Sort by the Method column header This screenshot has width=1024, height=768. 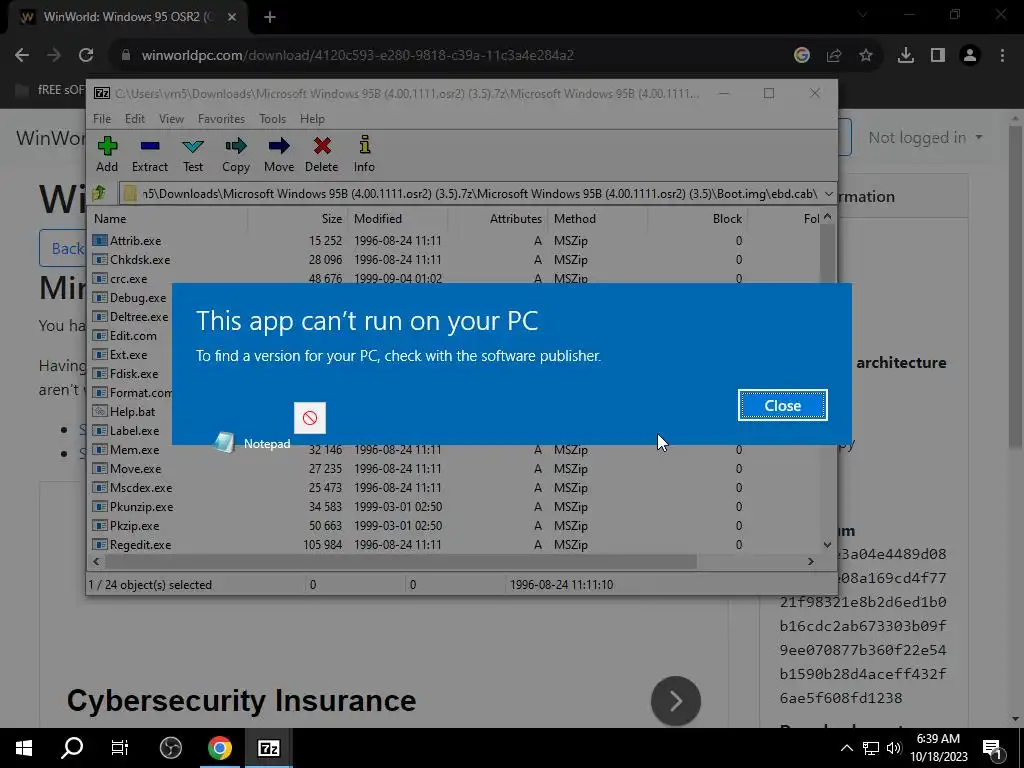tap(598, 219)
